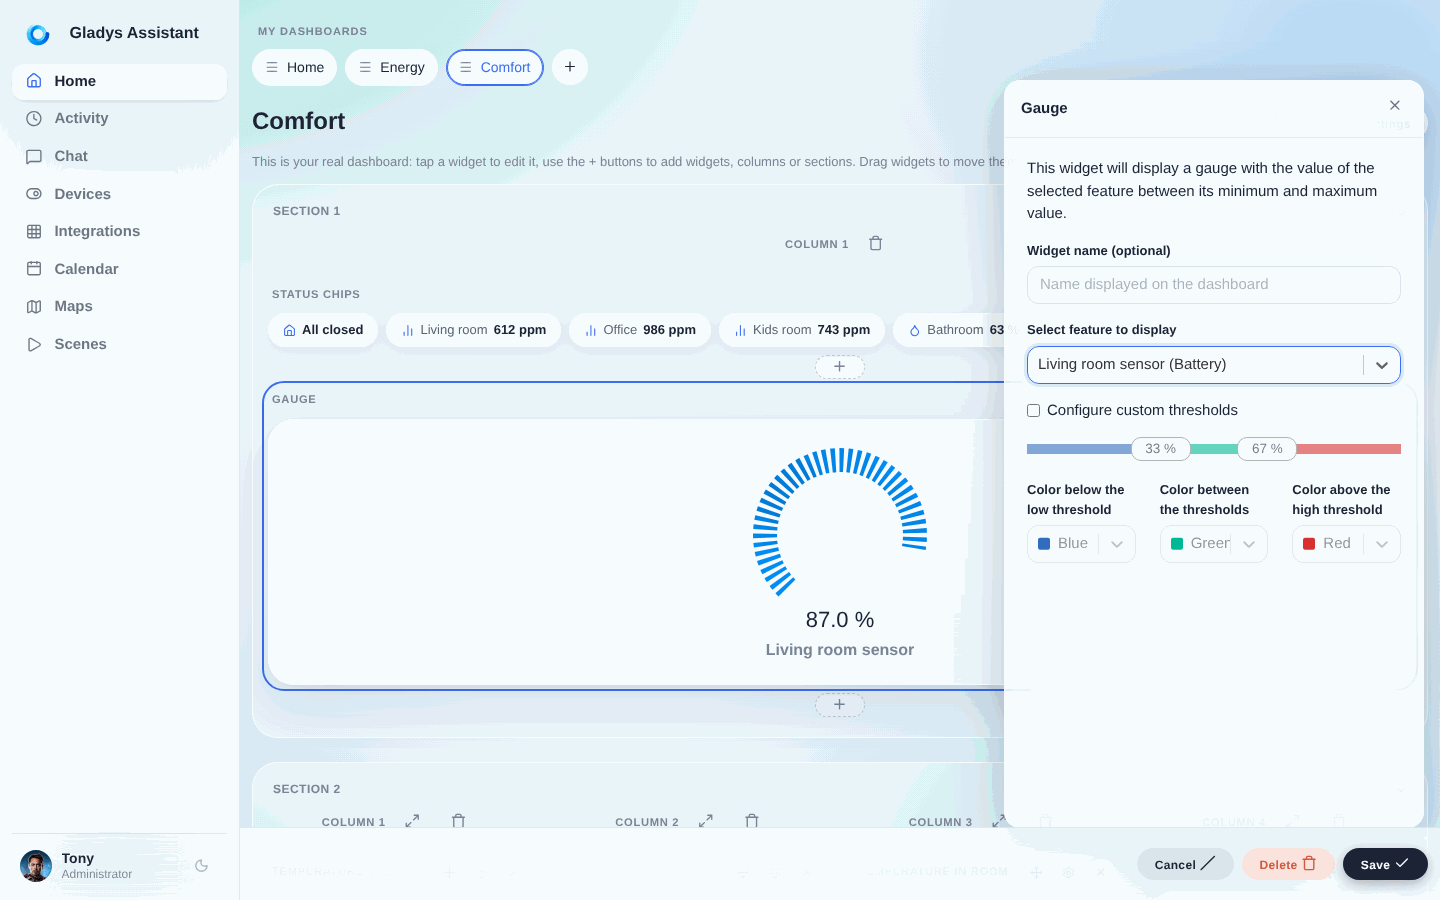This screenshot has width=1440, height=900.
Task: Click the 33 % low threshold handle
Action: click(x=1160, y=449)
